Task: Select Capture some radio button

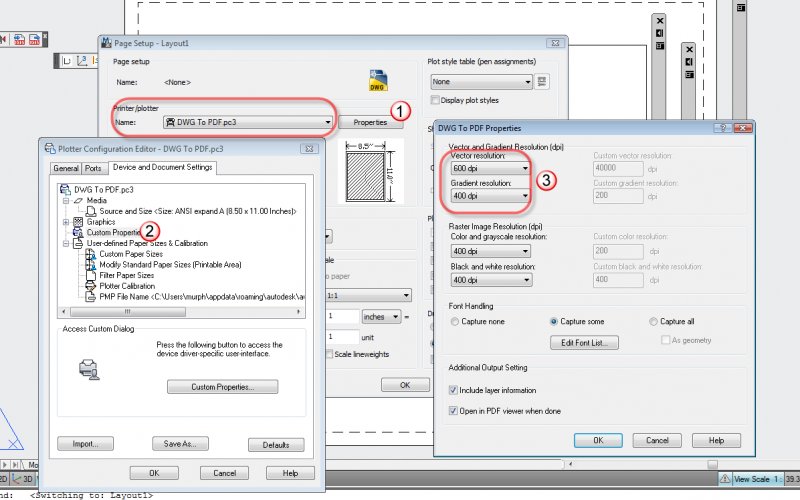Action: point(554,322)
